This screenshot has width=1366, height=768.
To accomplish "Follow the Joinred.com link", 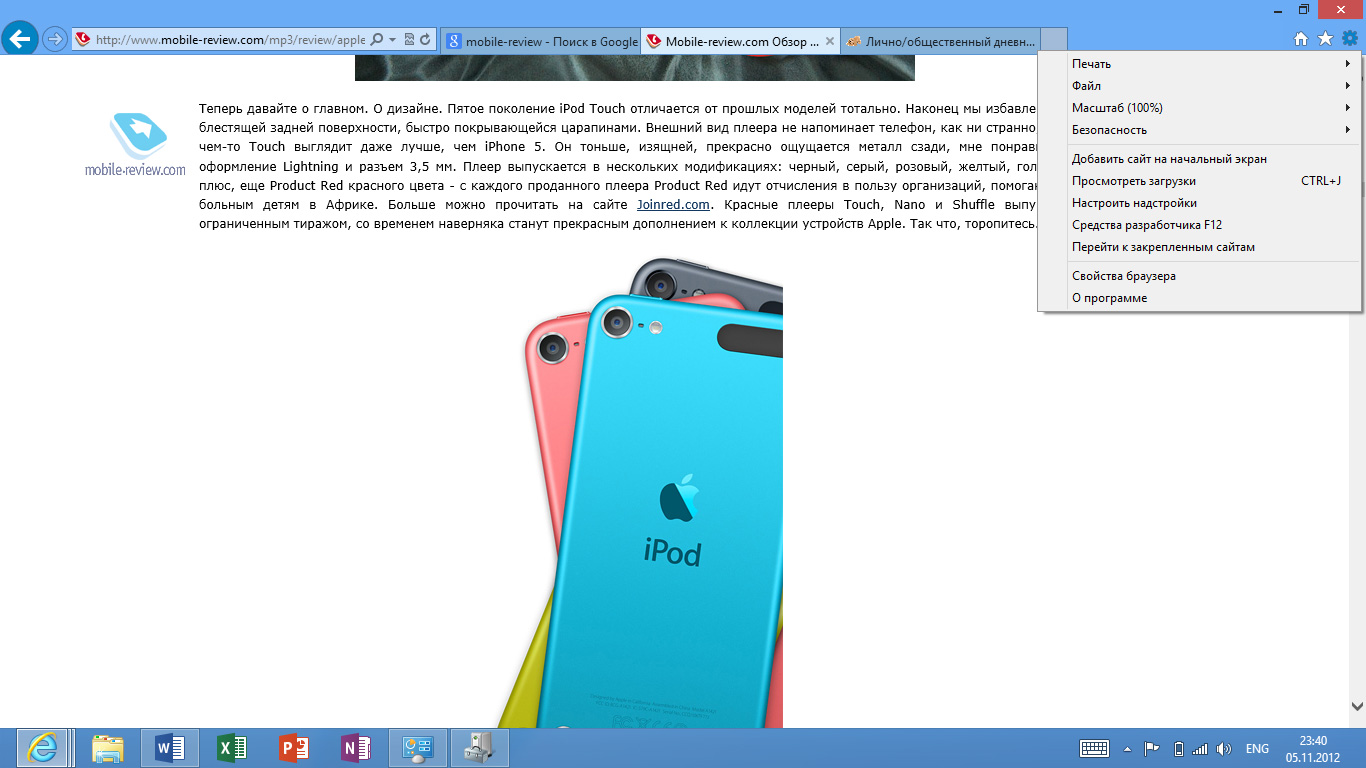I will [x=673, y=204].
